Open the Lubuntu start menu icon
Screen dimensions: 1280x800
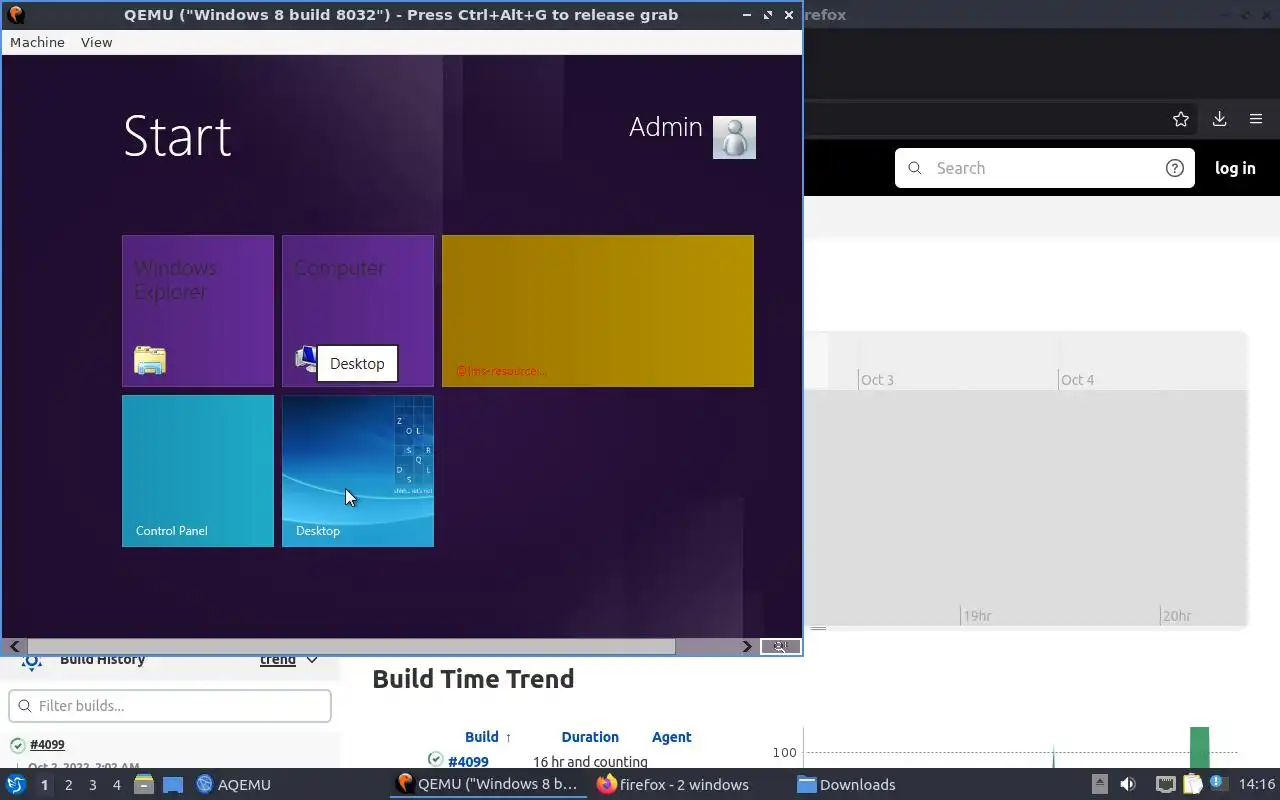coord(15,784)
